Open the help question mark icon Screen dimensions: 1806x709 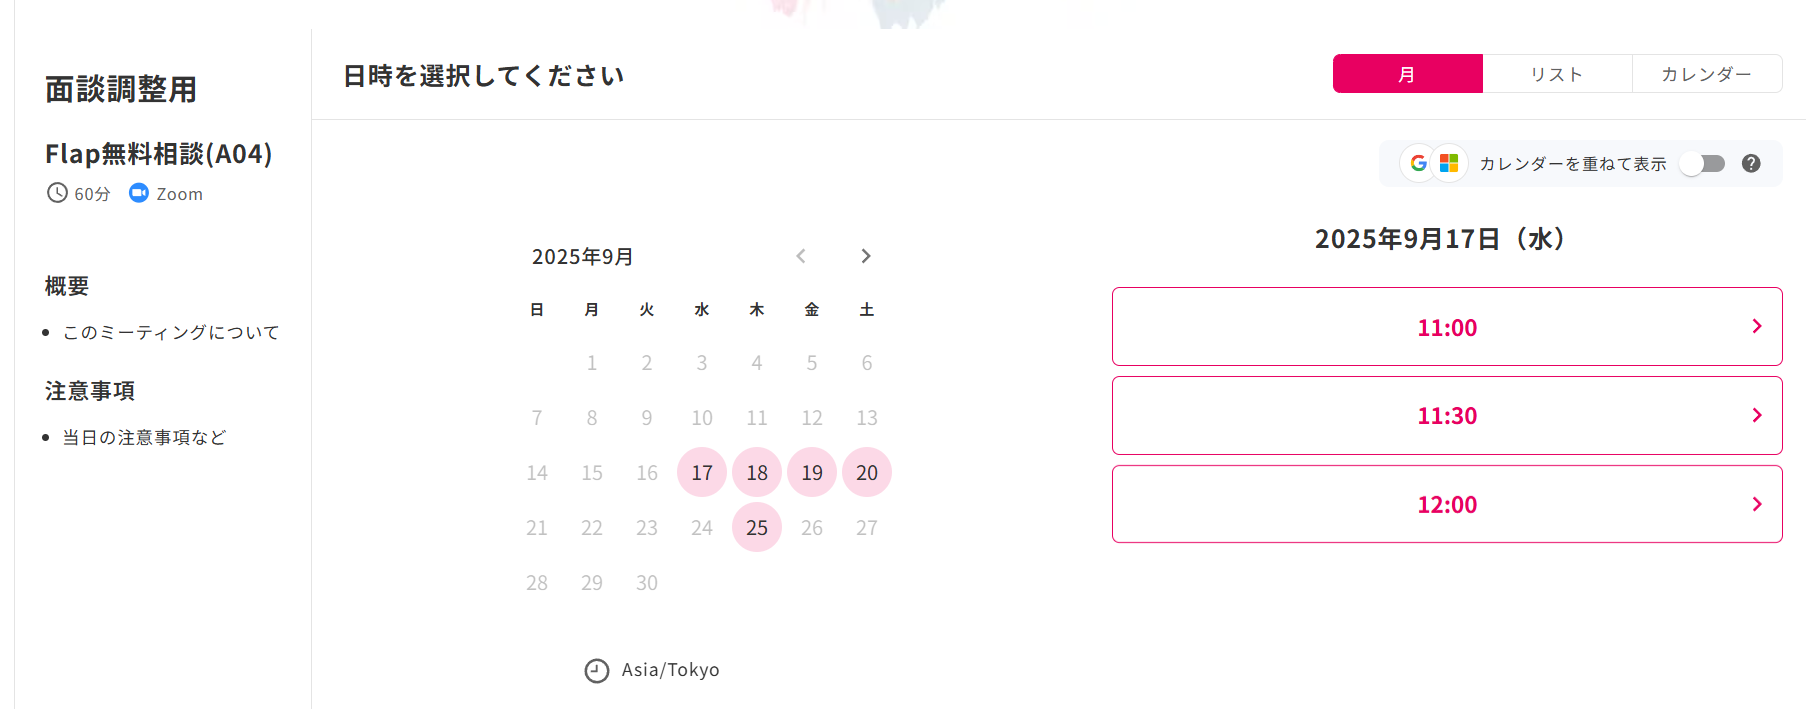pos(1751,163)
